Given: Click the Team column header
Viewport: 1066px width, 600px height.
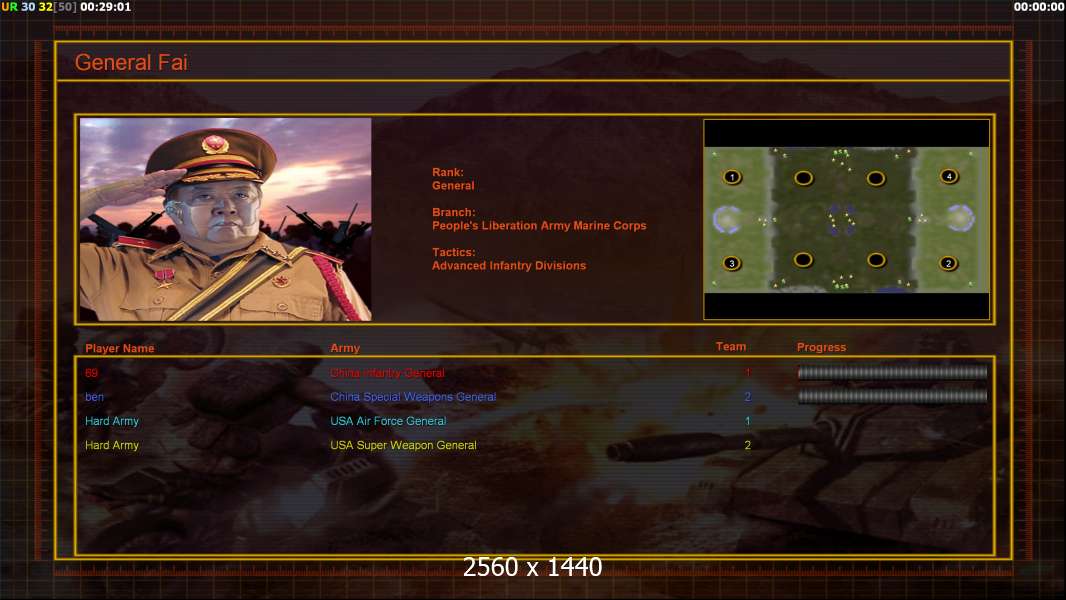Looking at the screenshot, I should pyautogui.click(x=731, y=347).
